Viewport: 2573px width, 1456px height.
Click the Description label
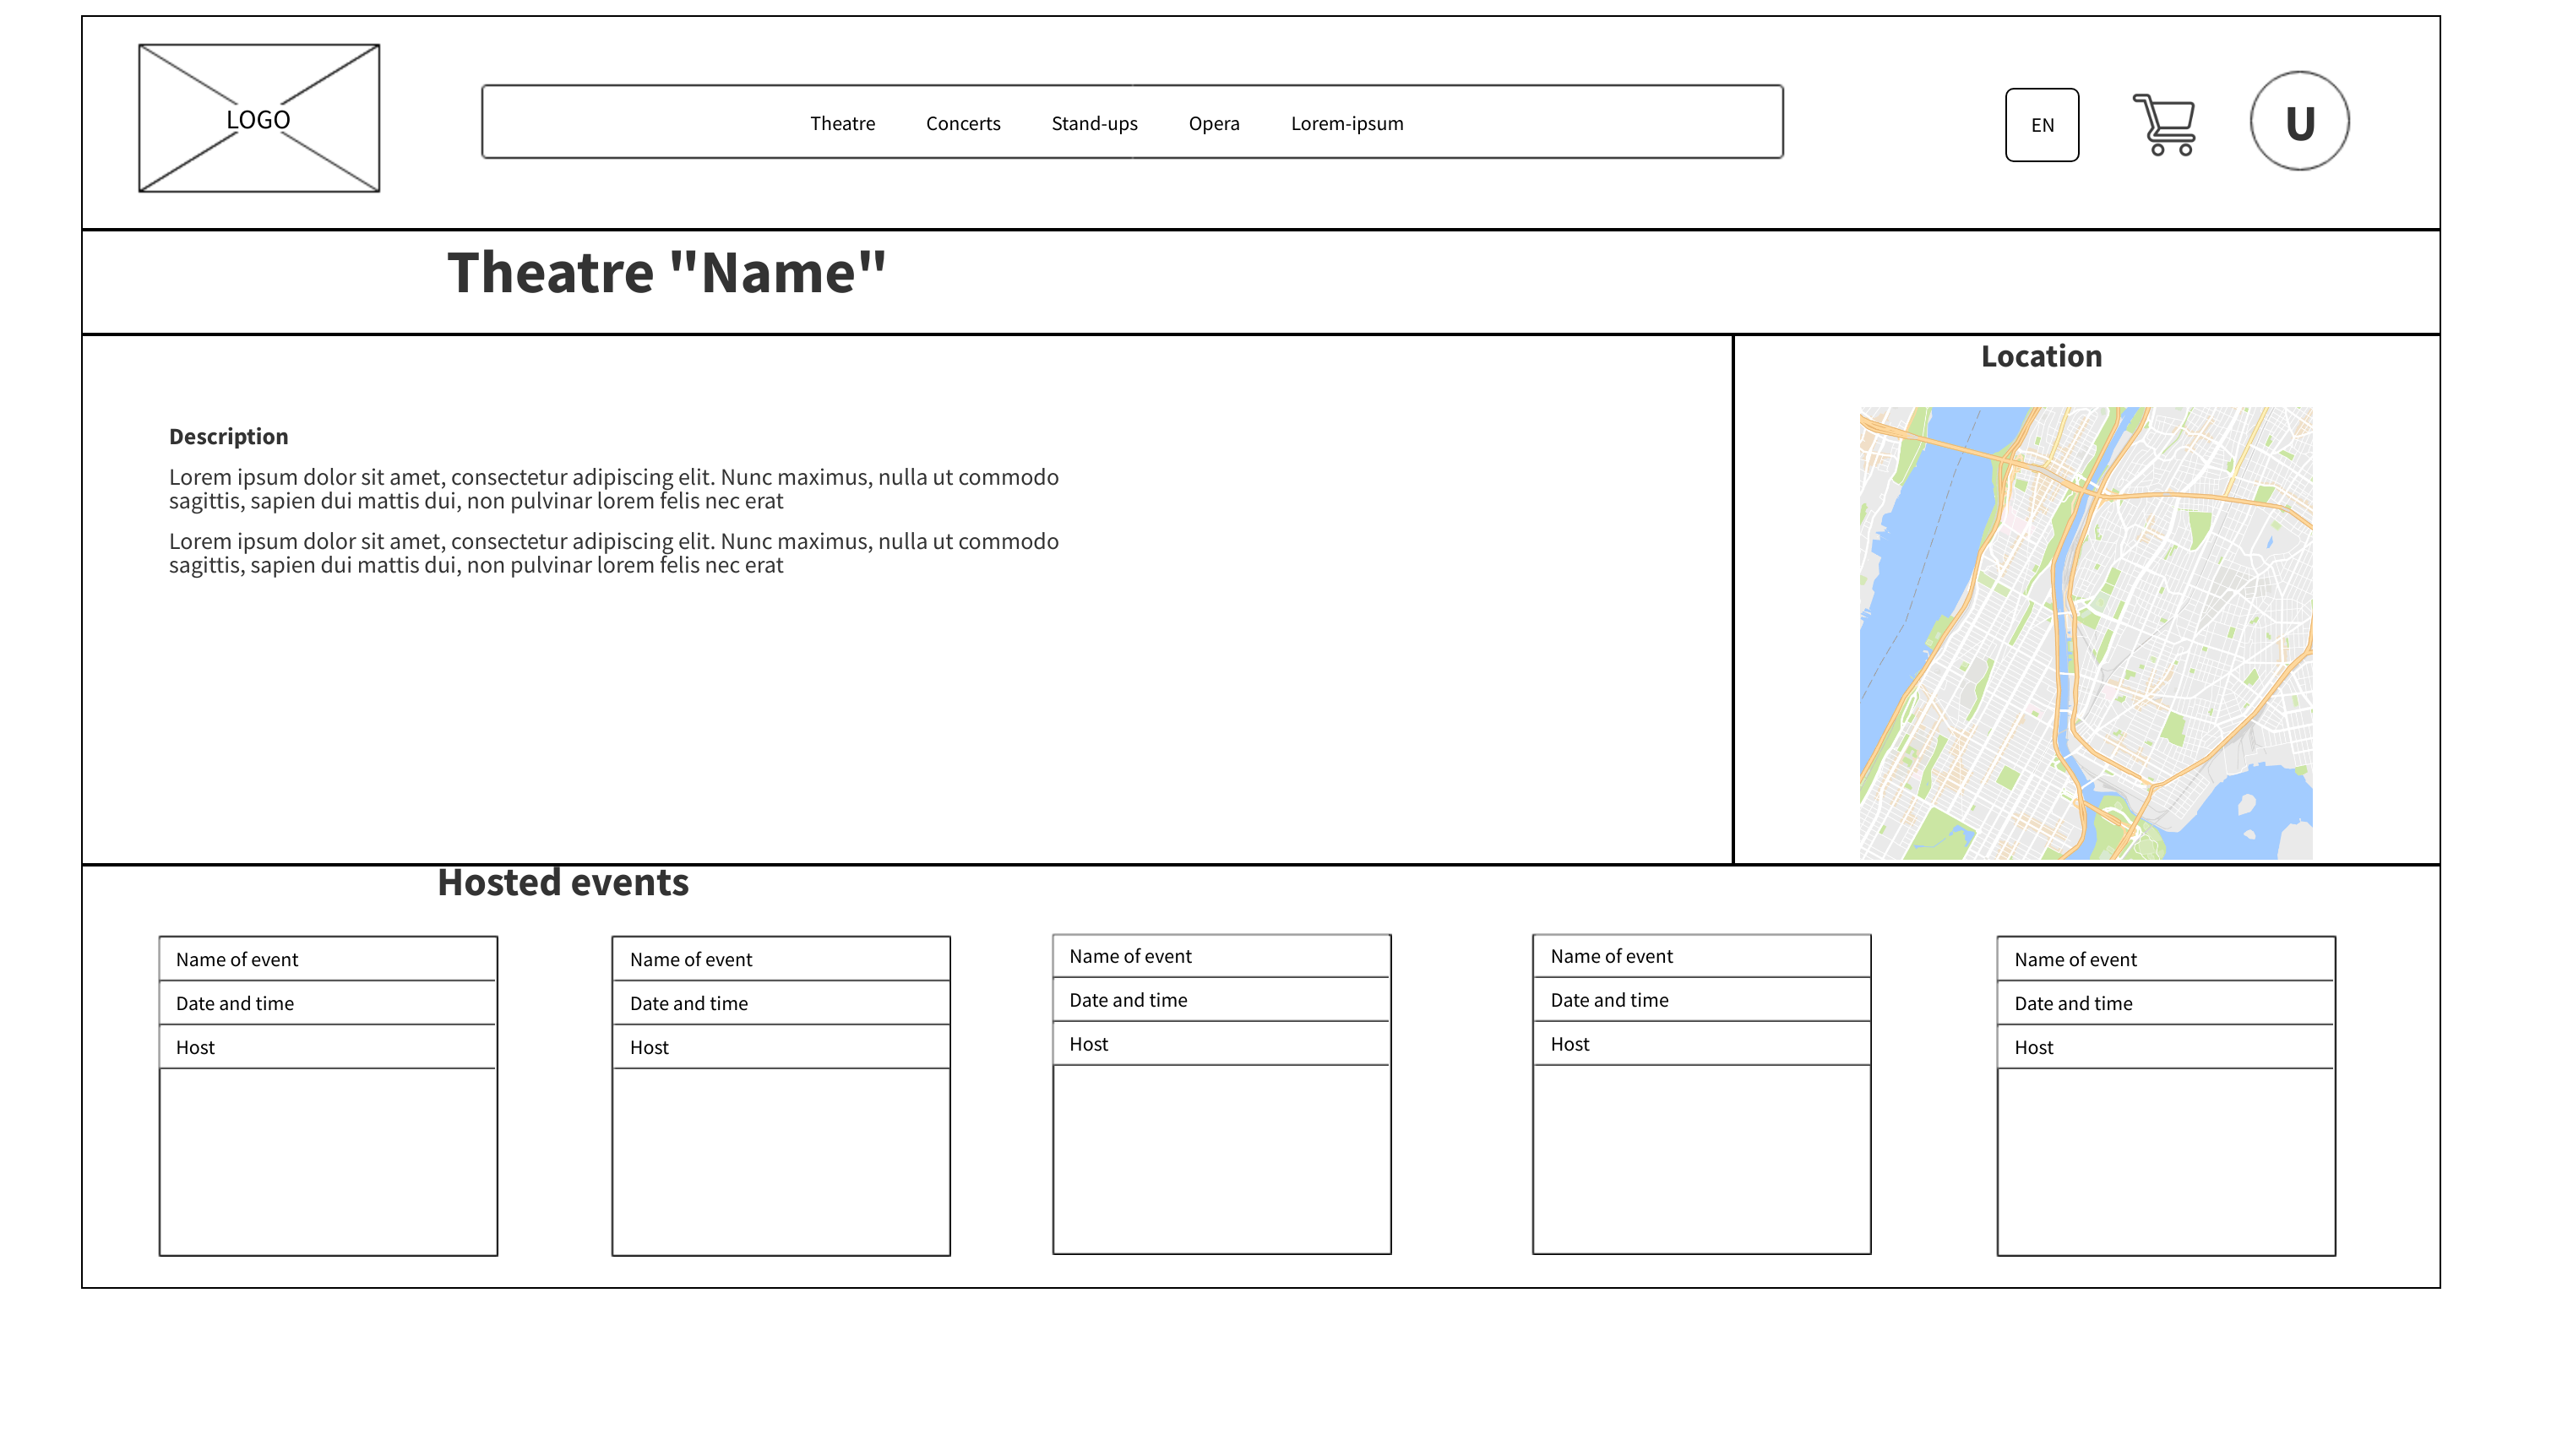228,436
